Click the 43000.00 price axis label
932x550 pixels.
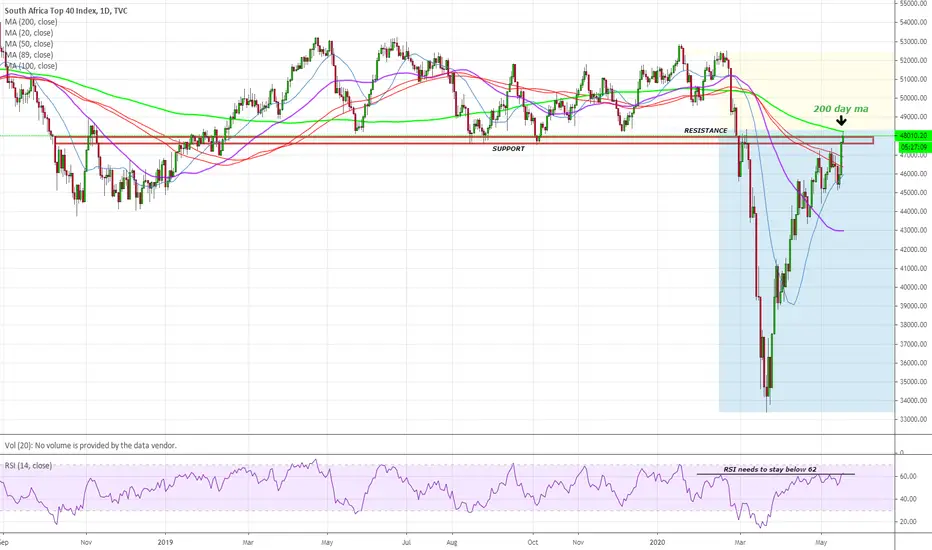(914, 230)
